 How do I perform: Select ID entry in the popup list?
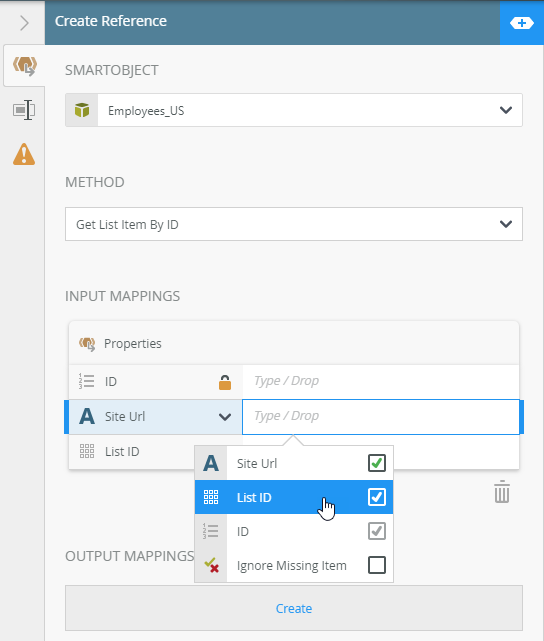(x=294, y=531)
